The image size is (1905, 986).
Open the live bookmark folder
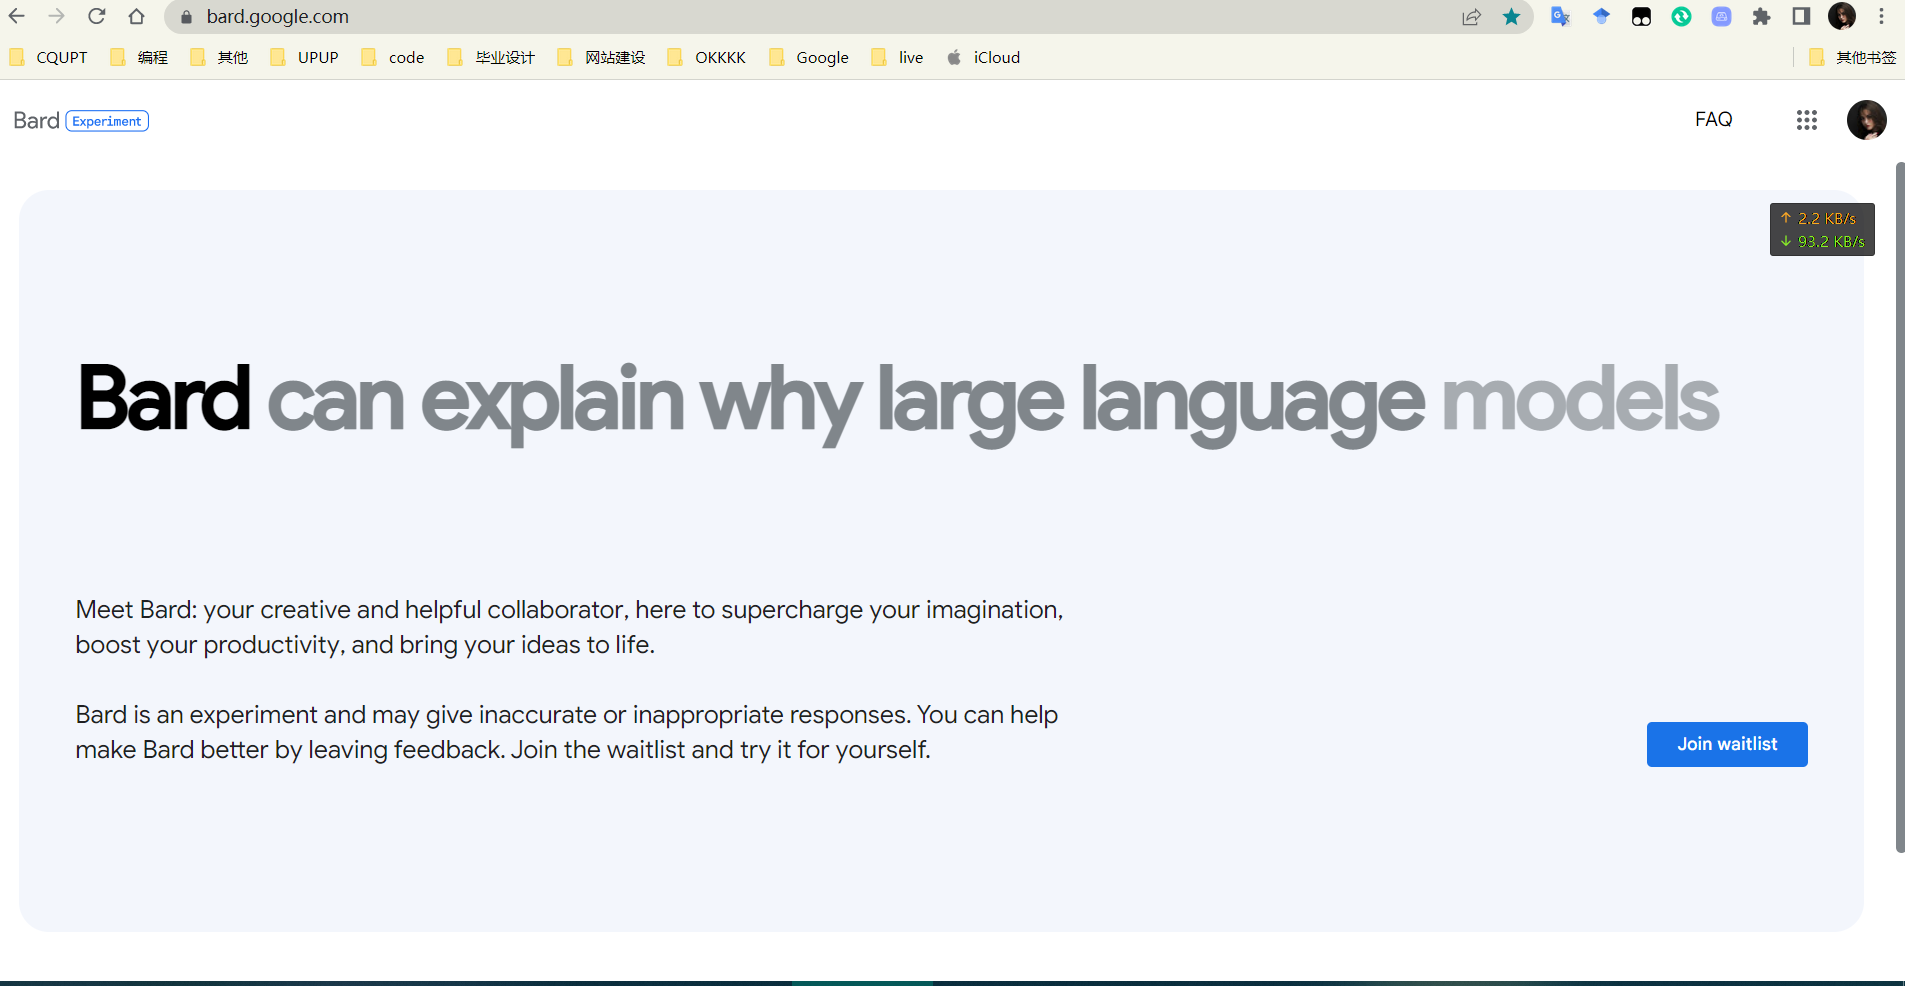click(x=898, y=57)
